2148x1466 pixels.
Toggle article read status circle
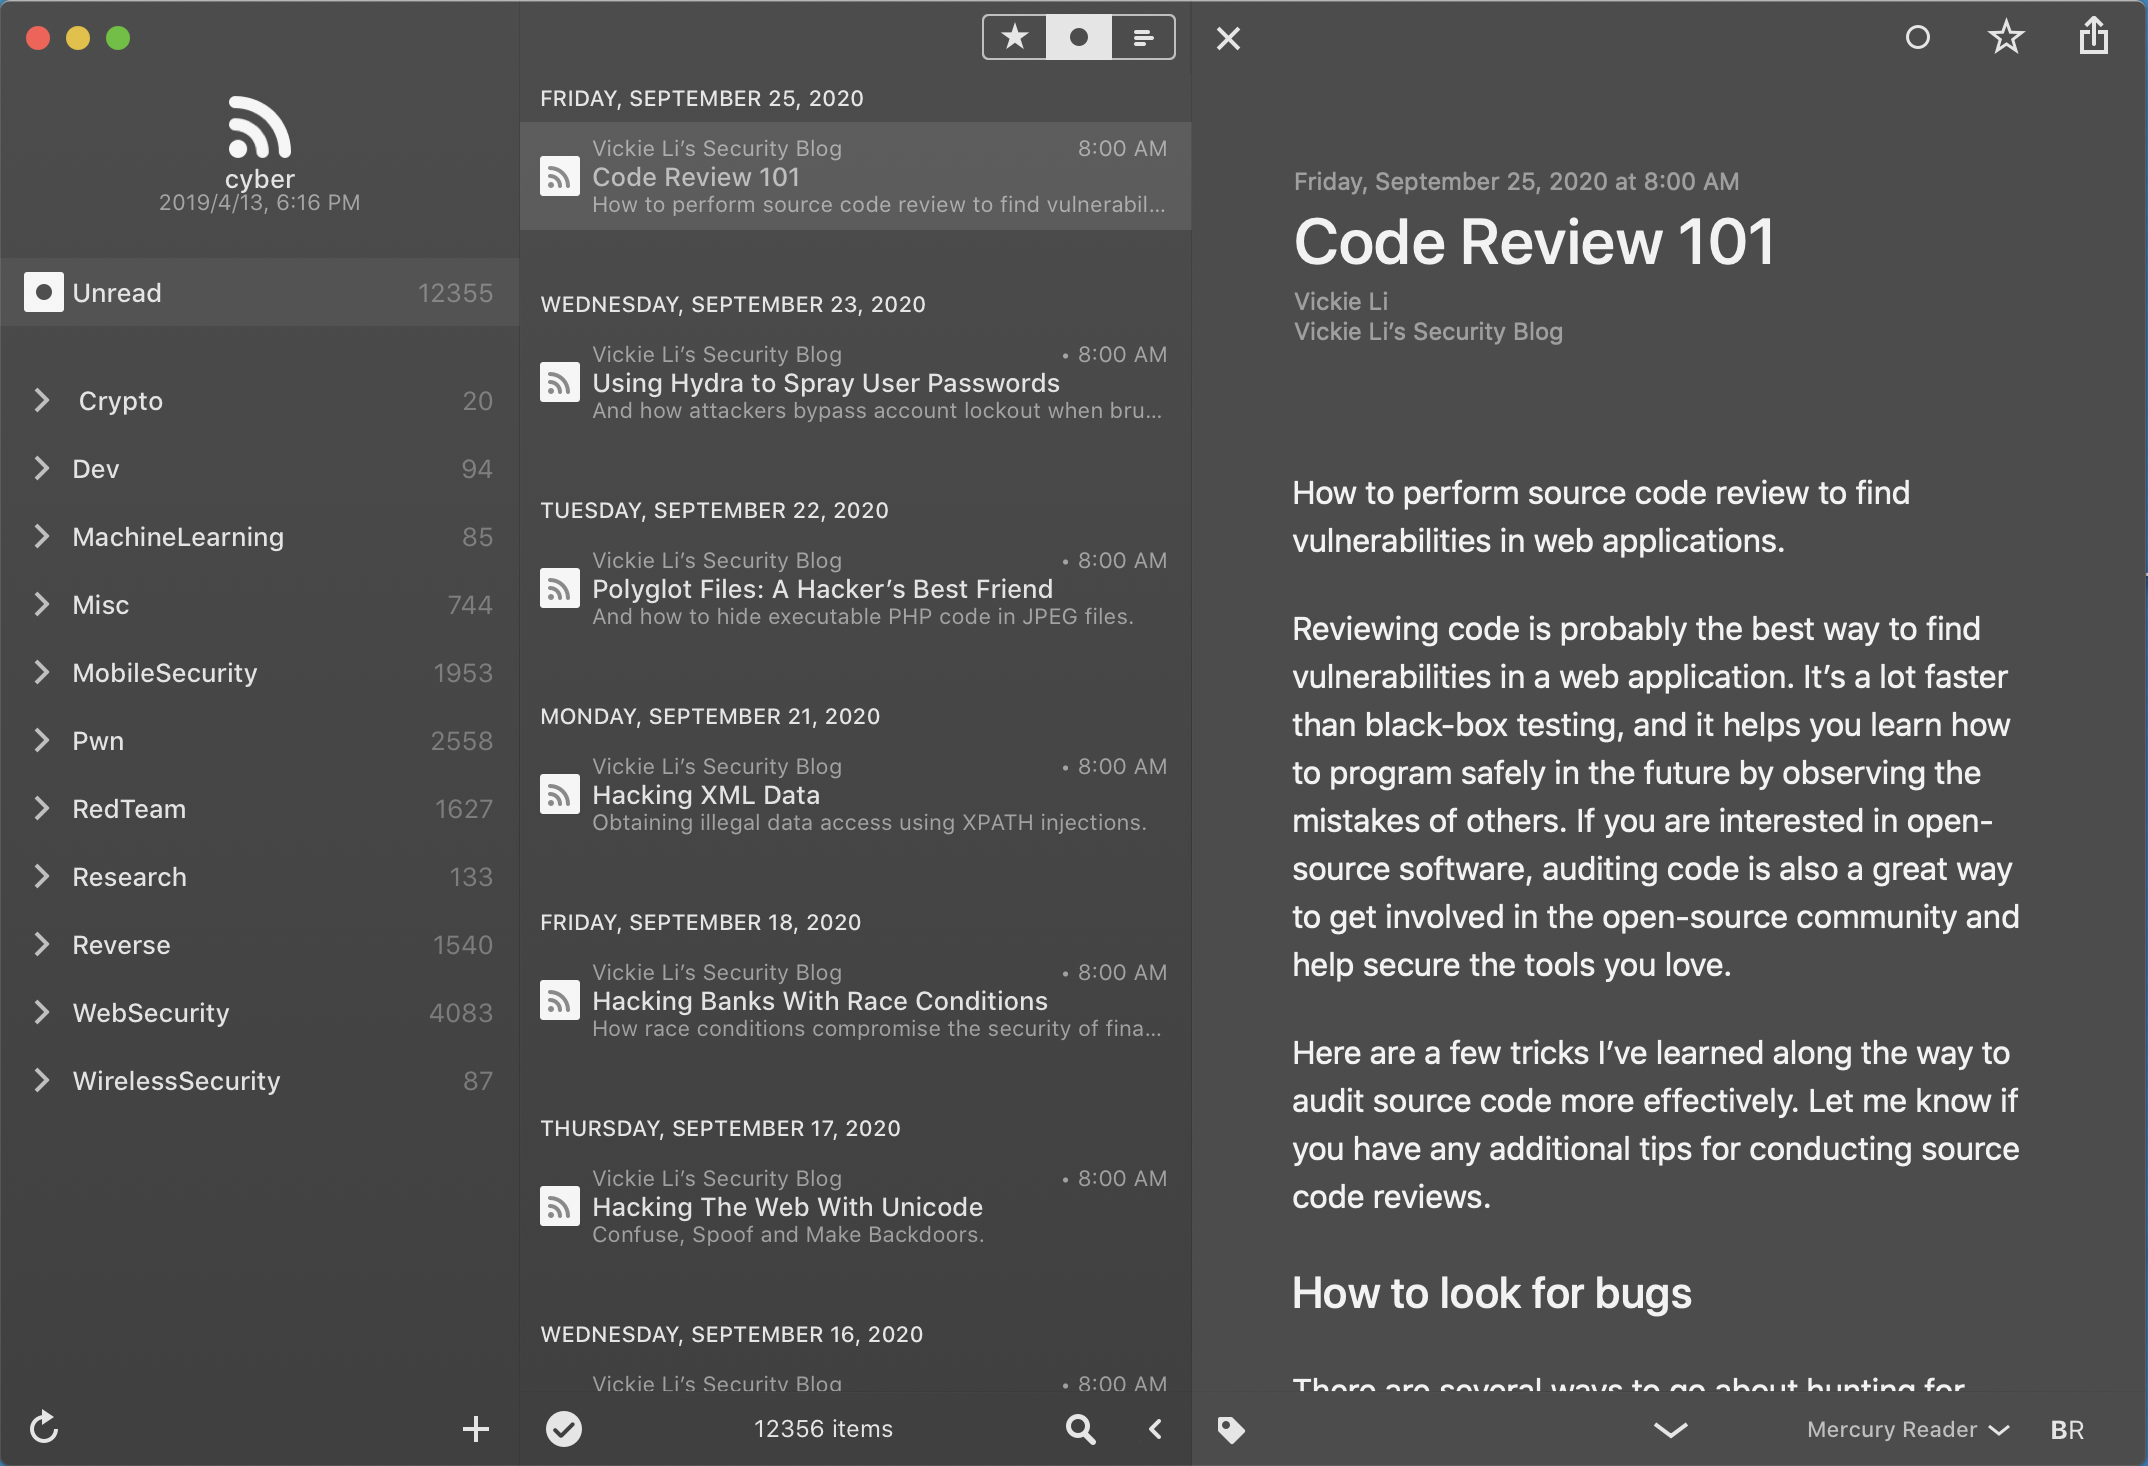coord(1917,38)
